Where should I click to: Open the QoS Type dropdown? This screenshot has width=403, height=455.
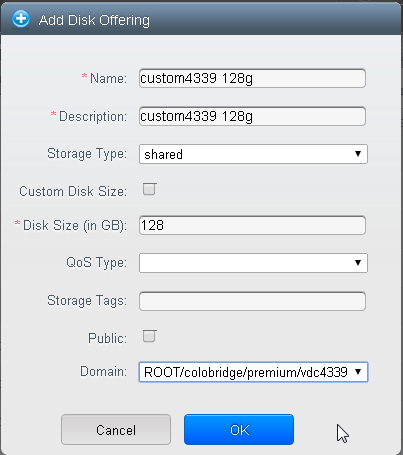point(253,263)
